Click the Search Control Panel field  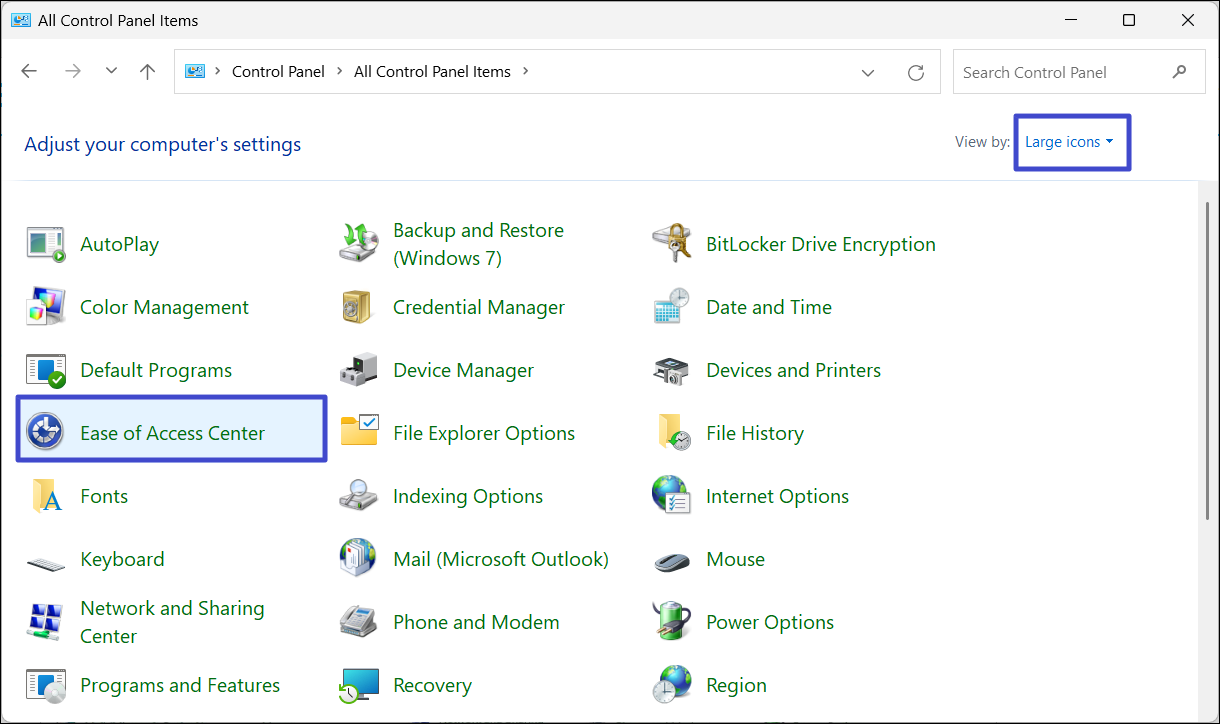(x=1060, y=72)
